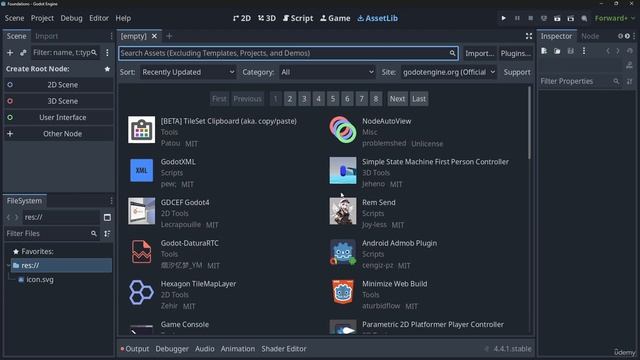The height and width of the screenshot is (360, 640).
Task: Toggle favorite nodes star icon
Action: tap(107, 69)
